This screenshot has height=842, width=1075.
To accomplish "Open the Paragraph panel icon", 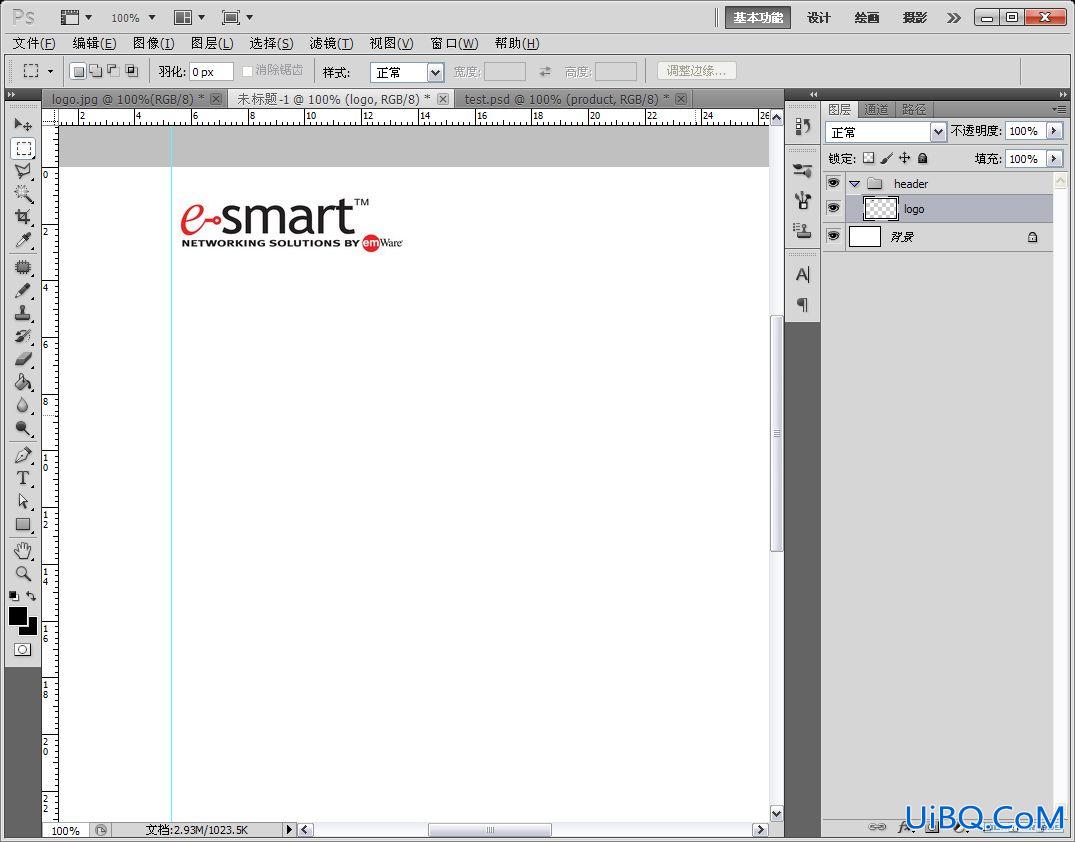I will point(802,304).
